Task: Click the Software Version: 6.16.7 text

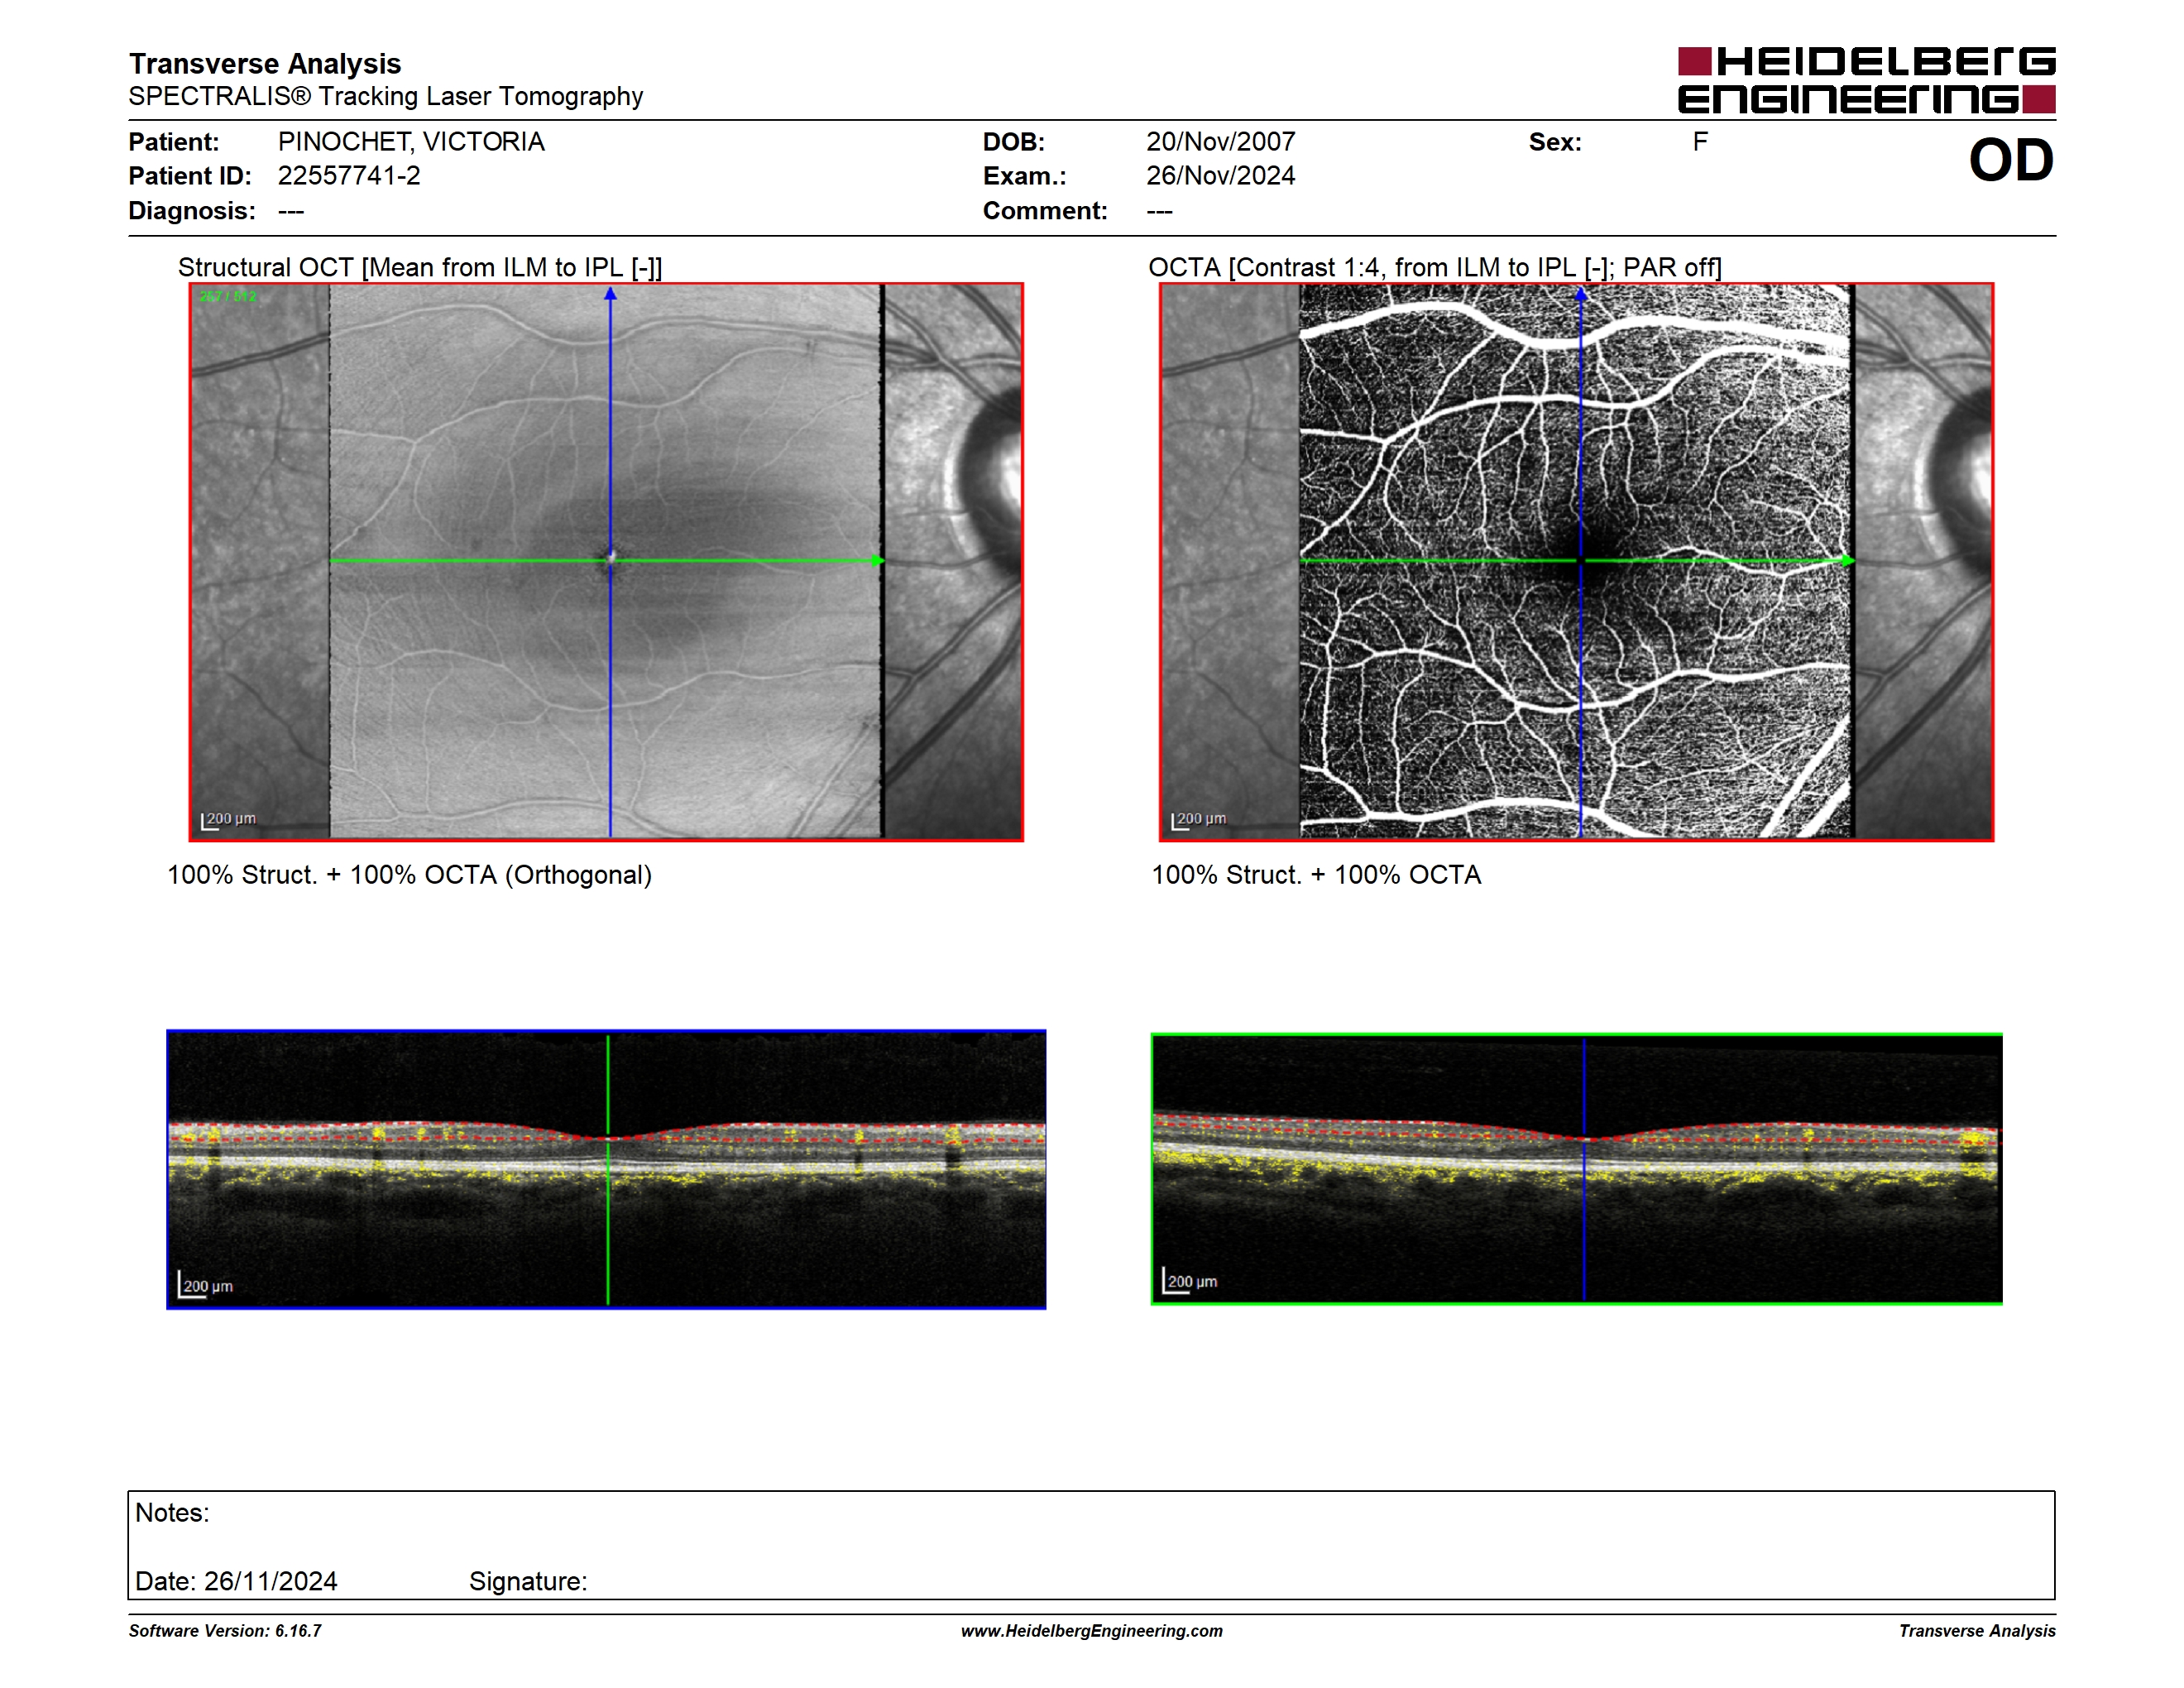Action: (x=225, y=1631)
